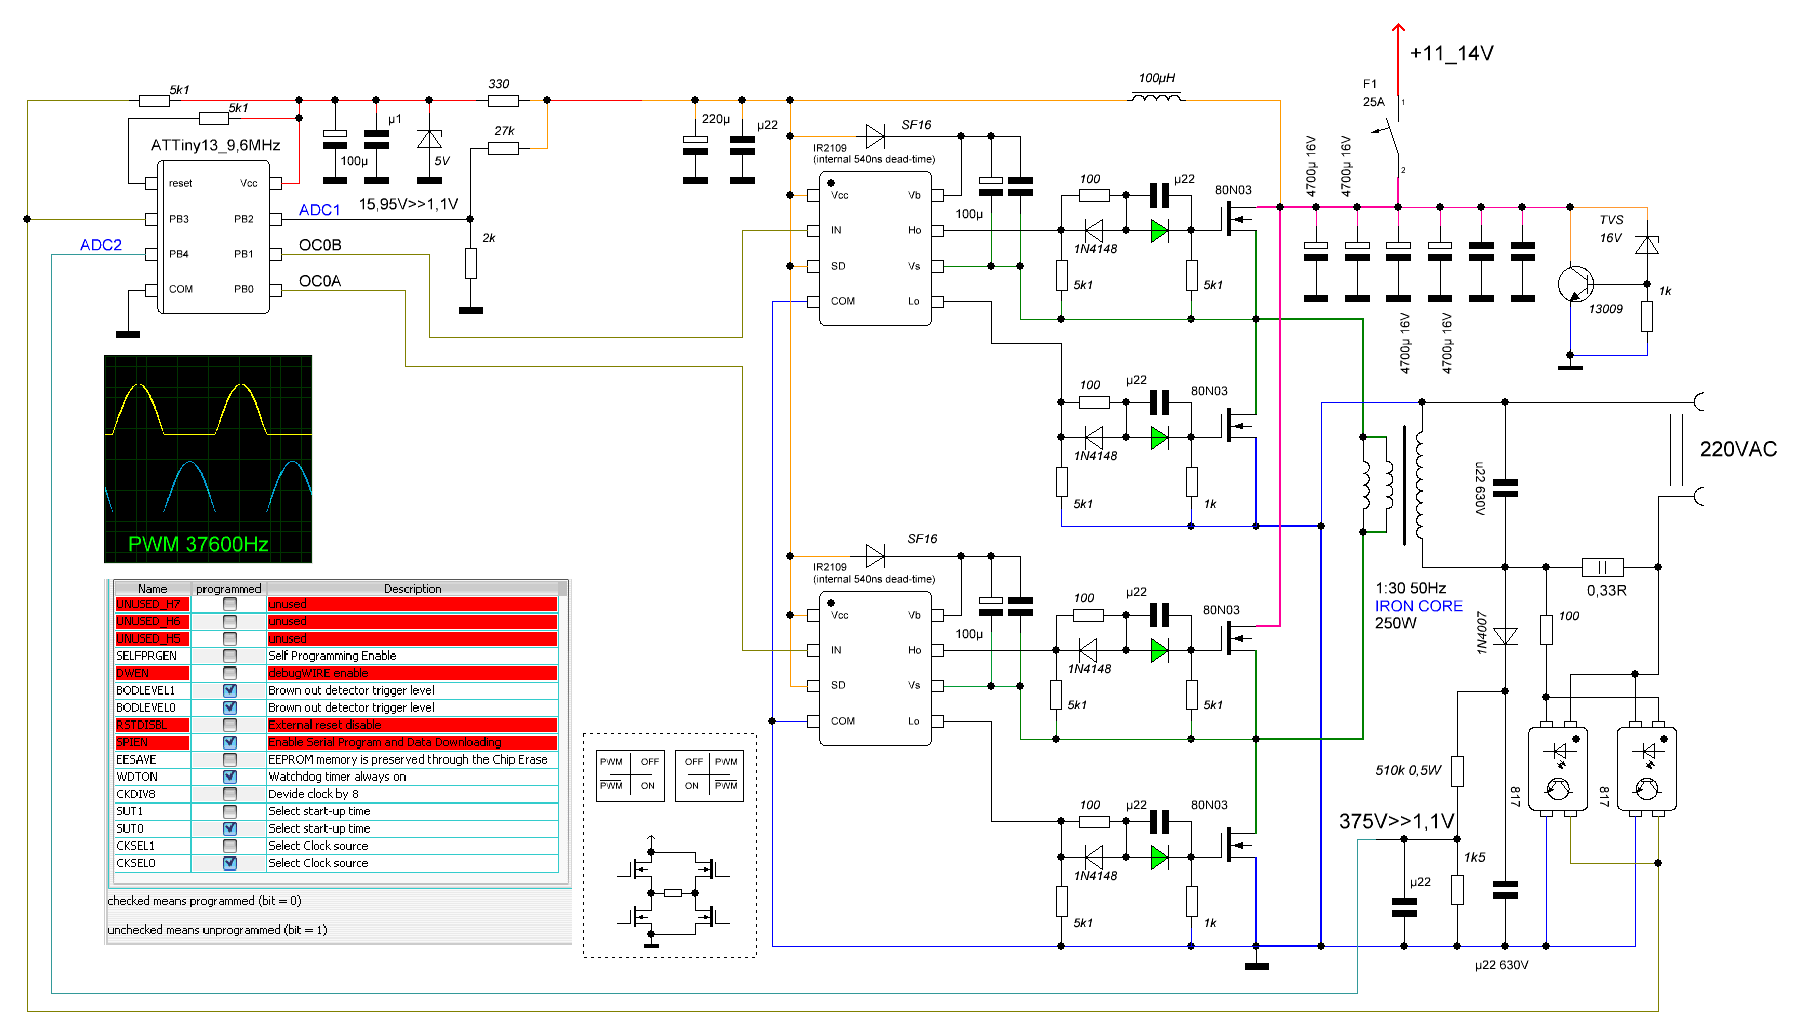
Task: Click the programmed column header
Action: click(229, 588)
